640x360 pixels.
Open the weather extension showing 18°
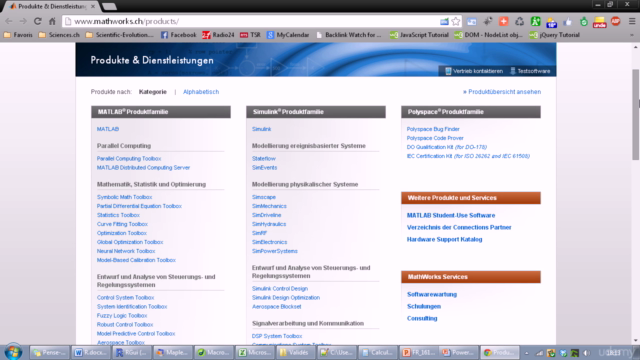pos(551,22)
